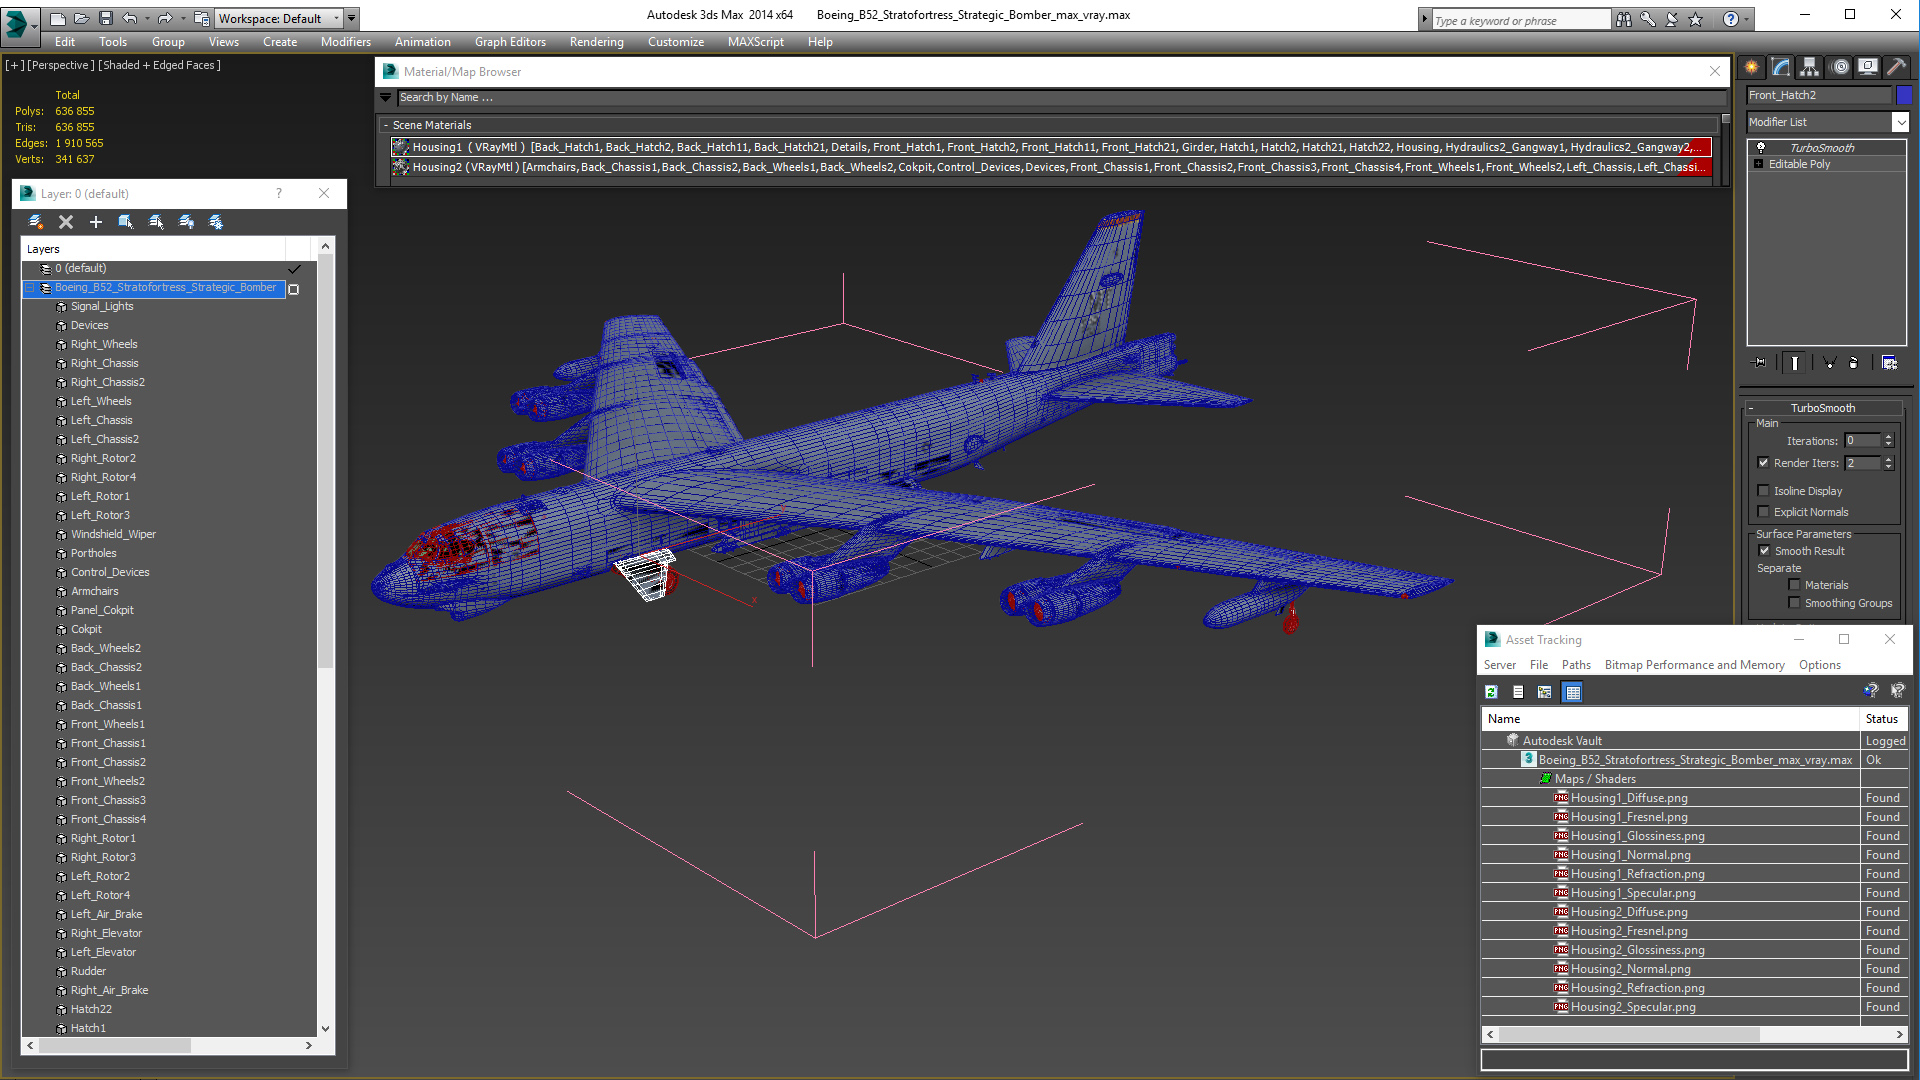This screenshot has height=1080, width=1920.
Task: Enable Isoline Display checkbox
Action: (x=1763, y=491)
